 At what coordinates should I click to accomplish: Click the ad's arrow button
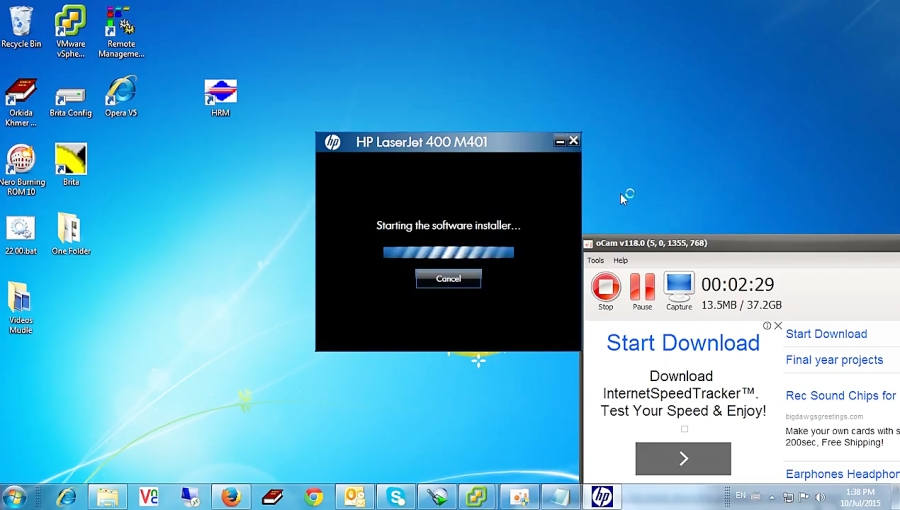(x=683, y=458)
